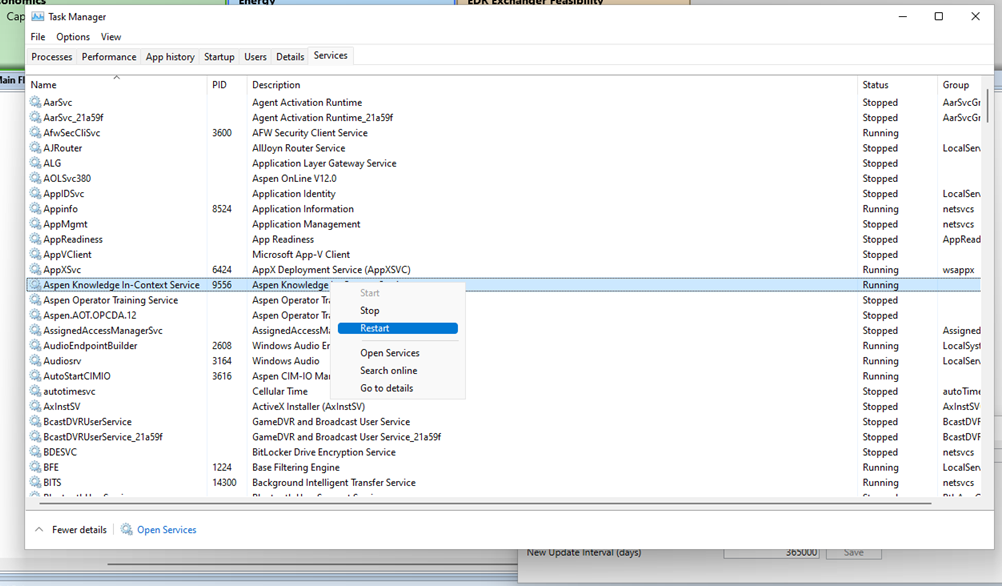Sort by the Group column header
This screenshot has height=586, width=1002.
959,84
